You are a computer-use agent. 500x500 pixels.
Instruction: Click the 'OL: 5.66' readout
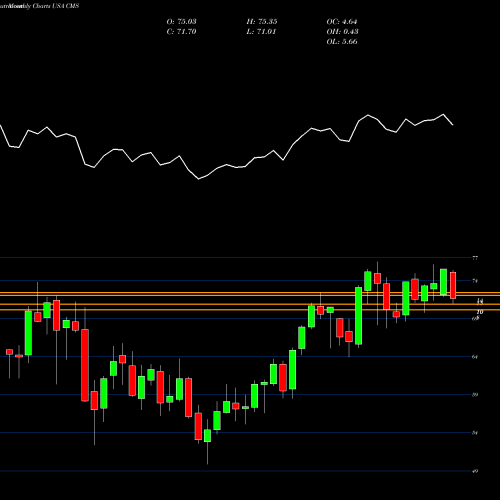coord(342,42)
